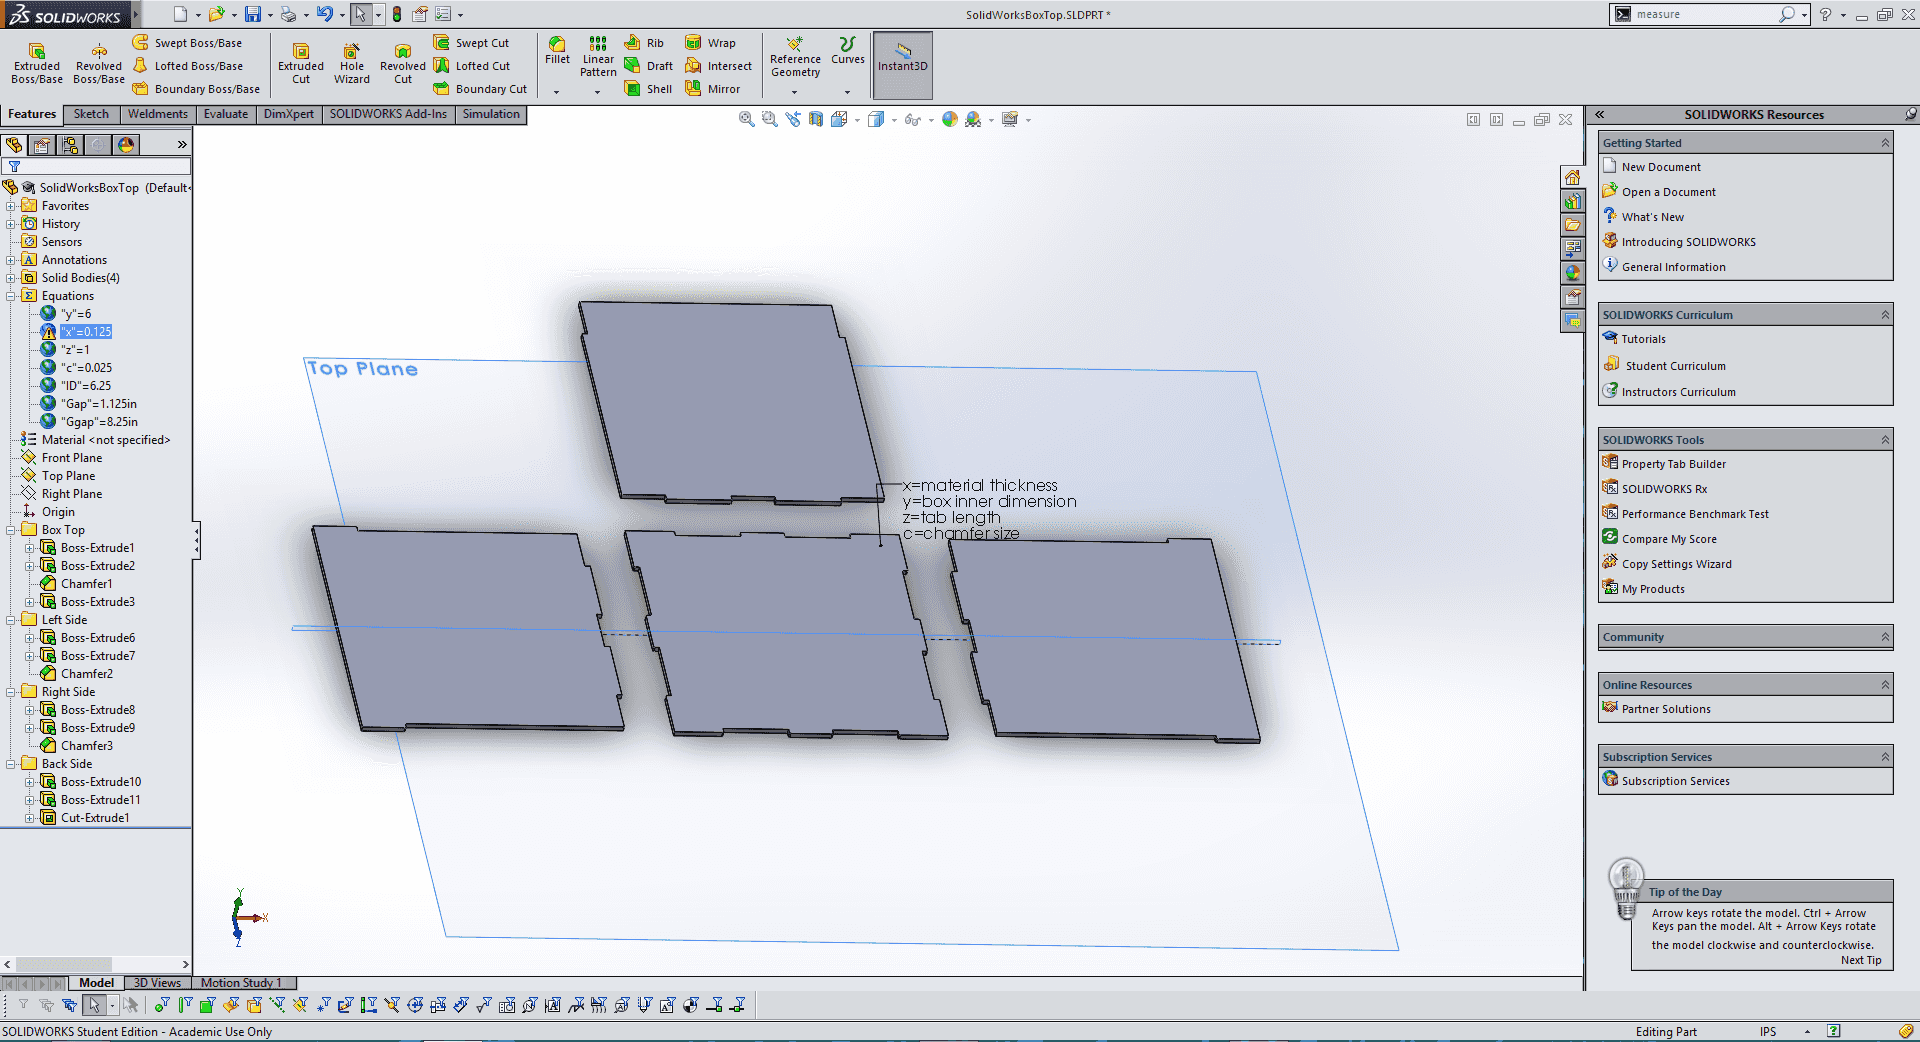Select the Cut-Extrude1 feature

(x=95, y=818)
